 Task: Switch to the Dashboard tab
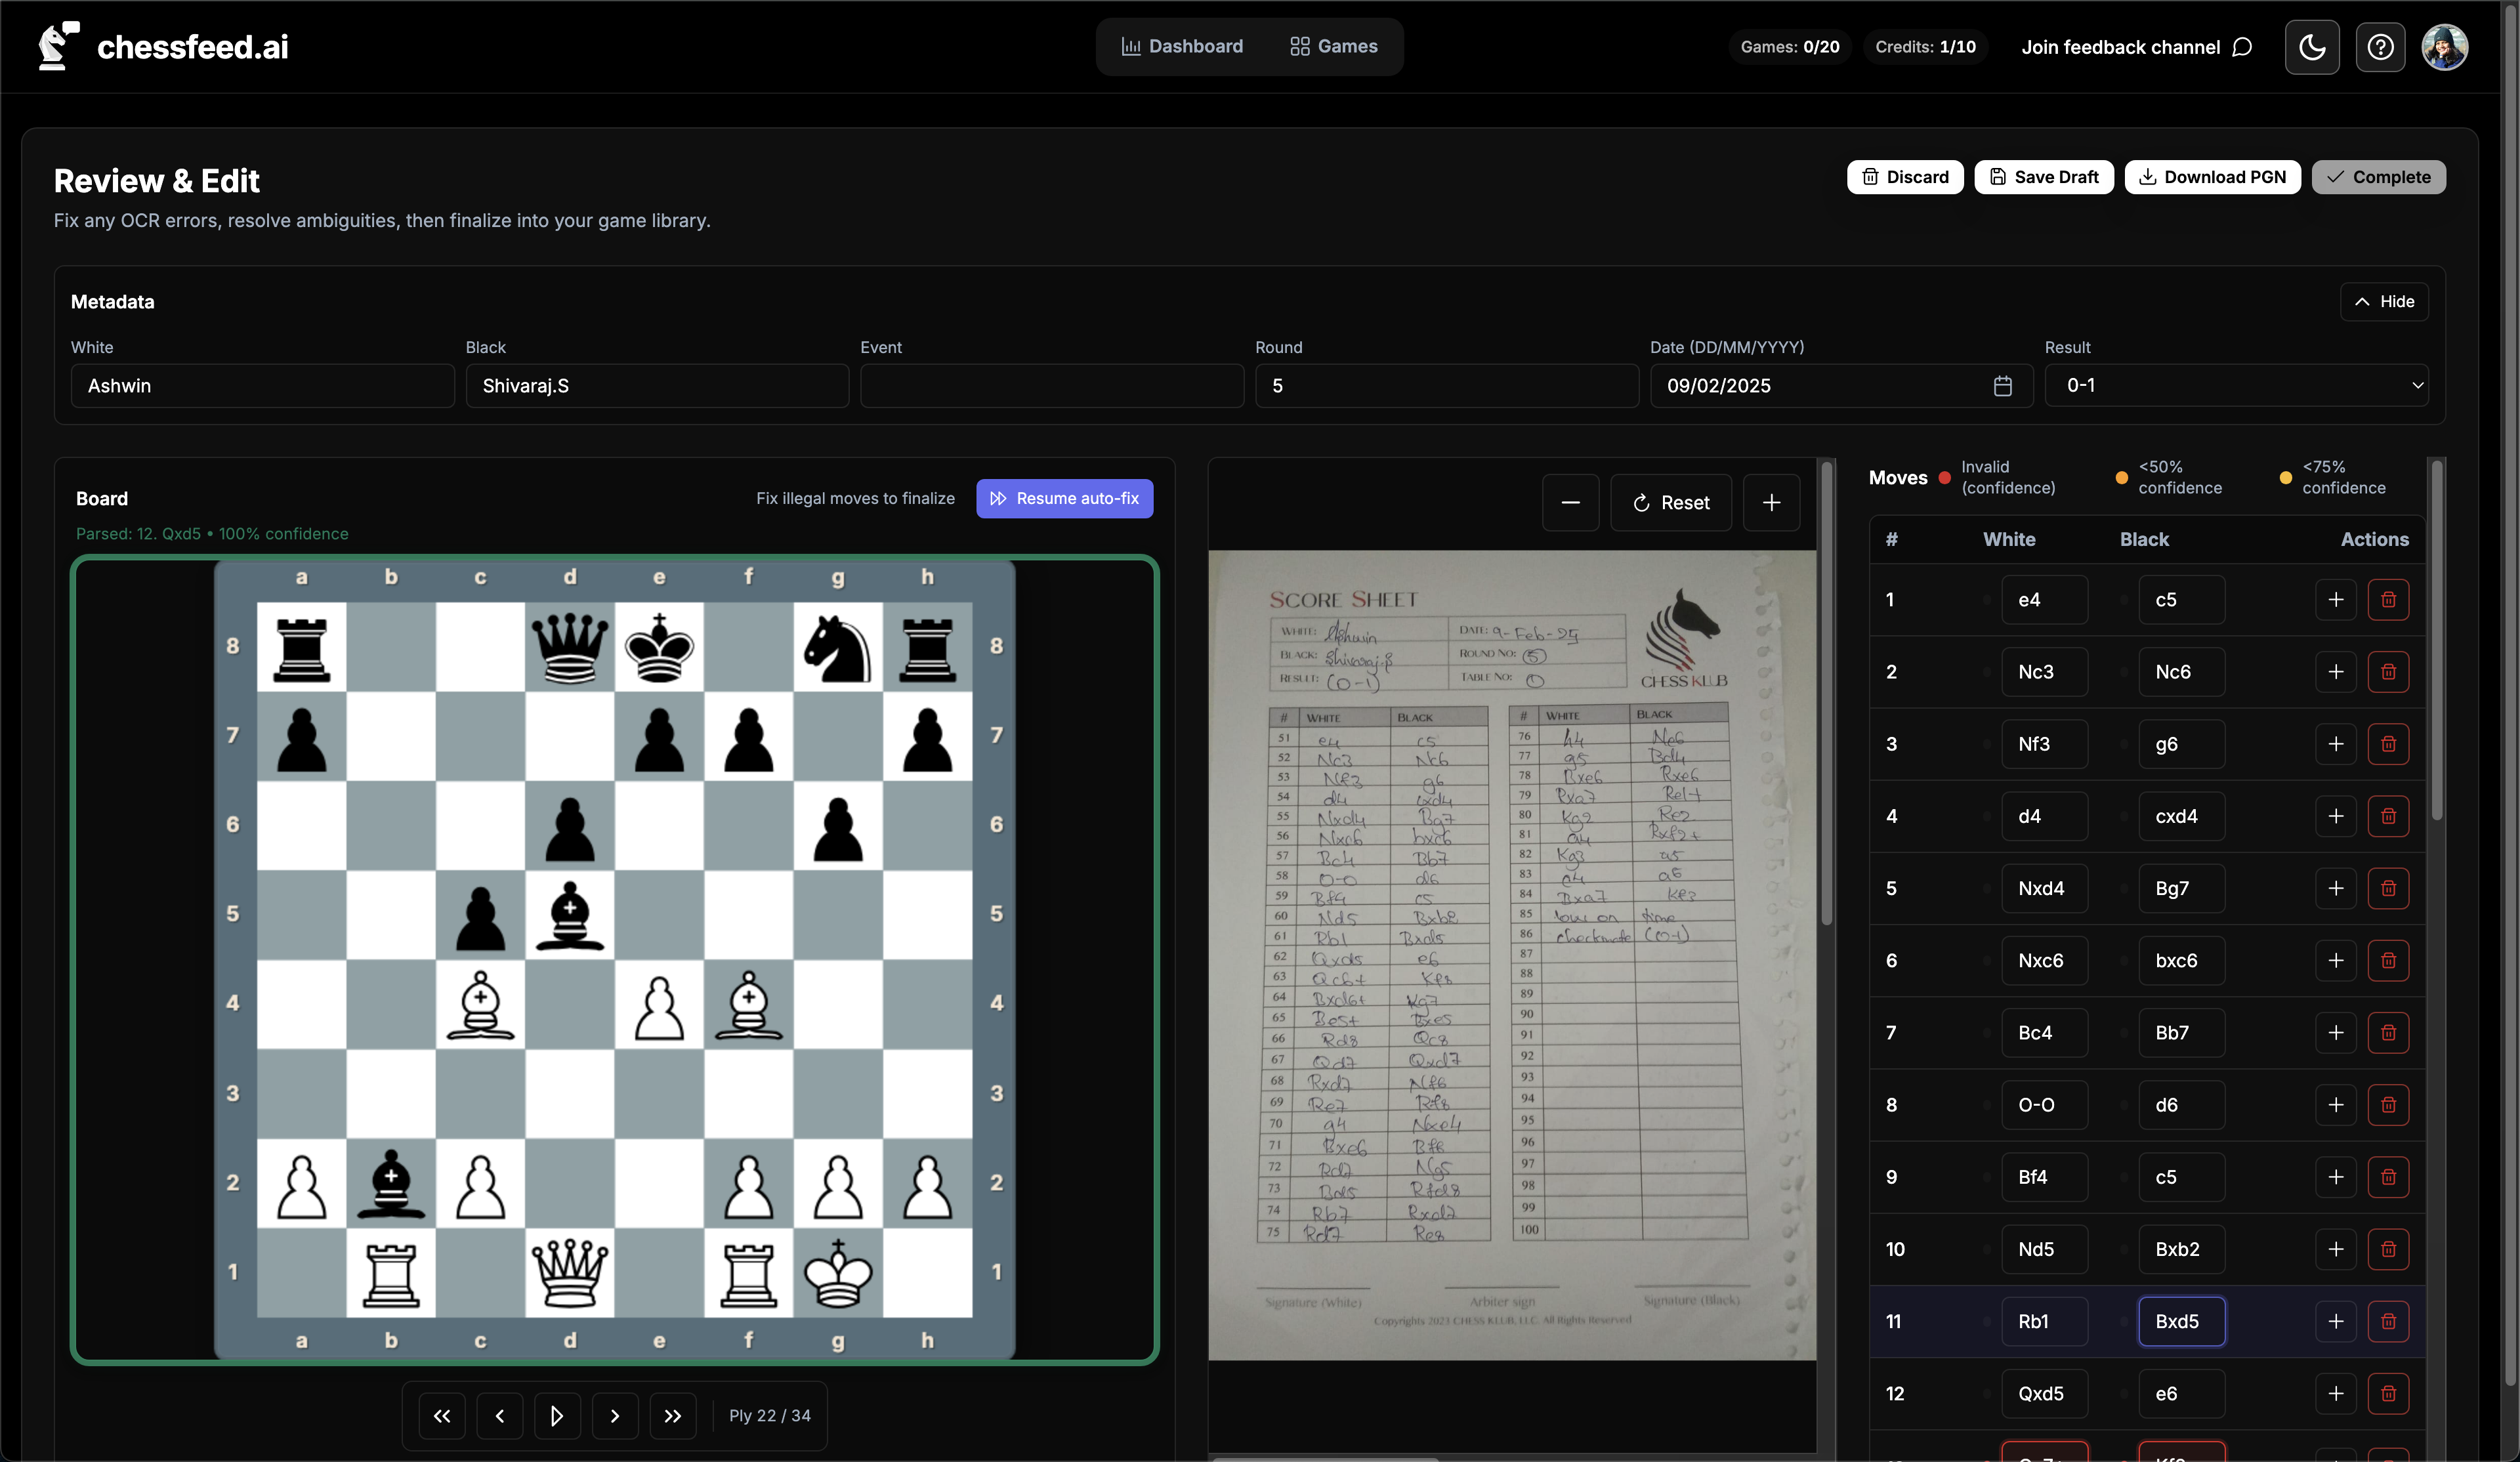click(1182, 47)
